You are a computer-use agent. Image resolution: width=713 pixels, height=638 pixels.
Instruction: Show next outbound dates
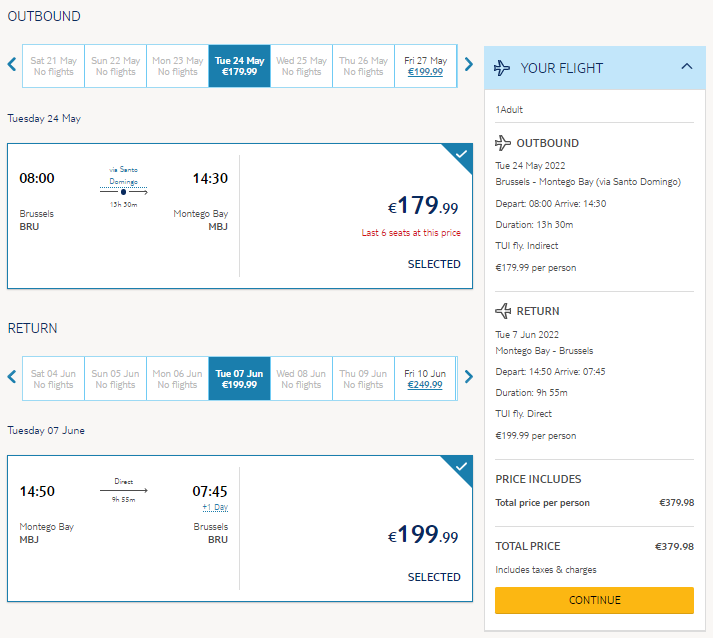[x=469, y=64]
